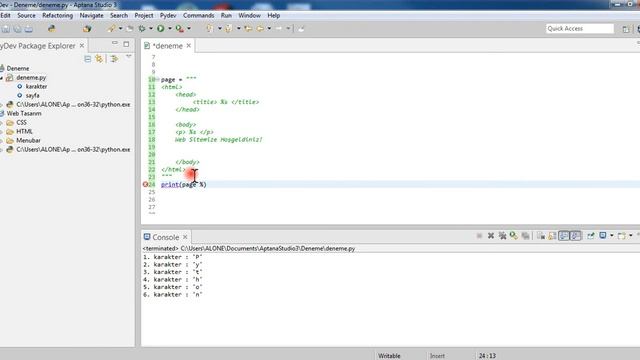
Task: Open New Console View dropdown arrow
Action: click(631, 236)
